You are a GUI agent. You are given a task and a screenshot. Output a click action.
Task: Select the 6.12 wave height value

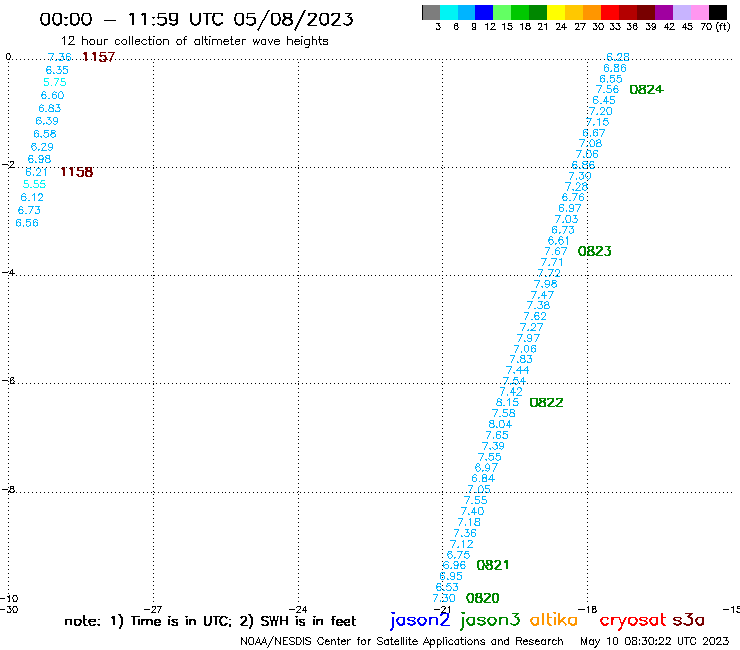32,197
